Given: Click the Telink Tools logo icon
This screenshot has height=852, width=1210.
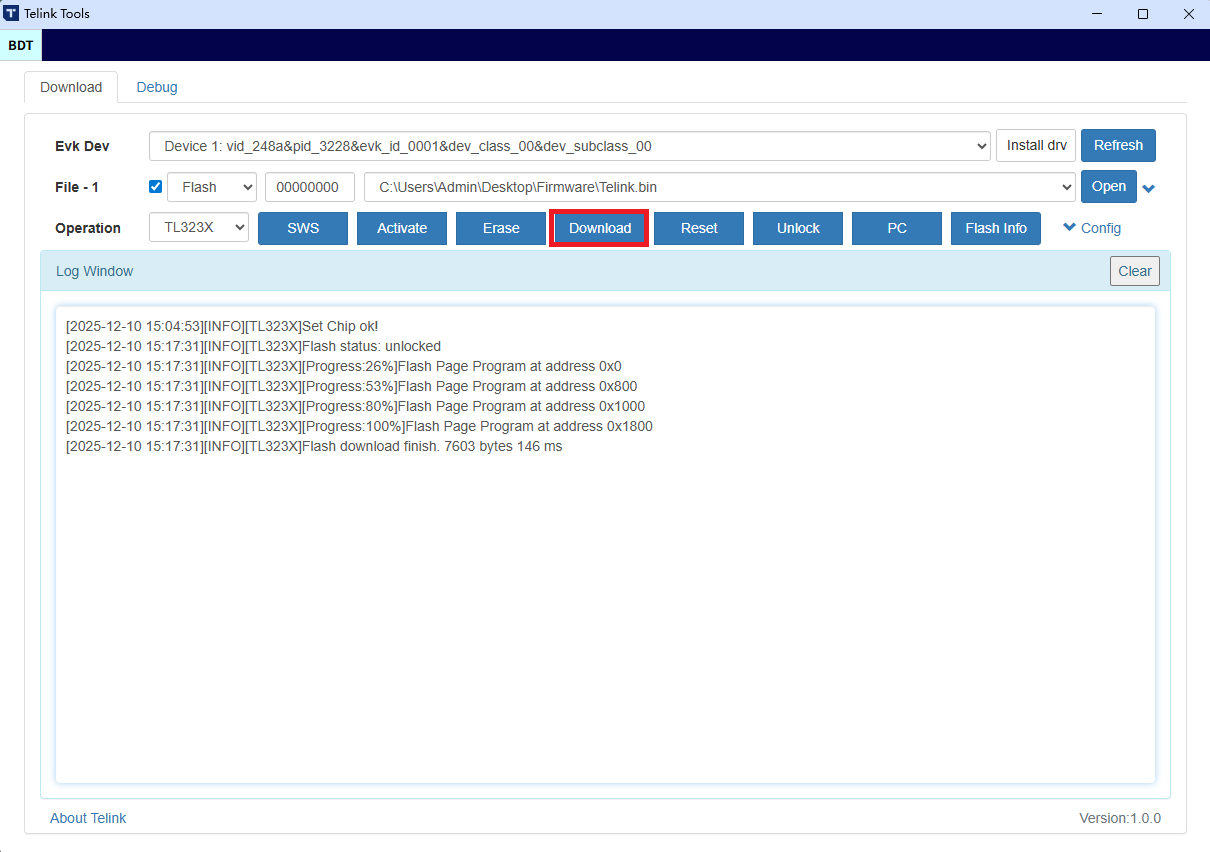Looking at the screenshot, I should 12,14.
